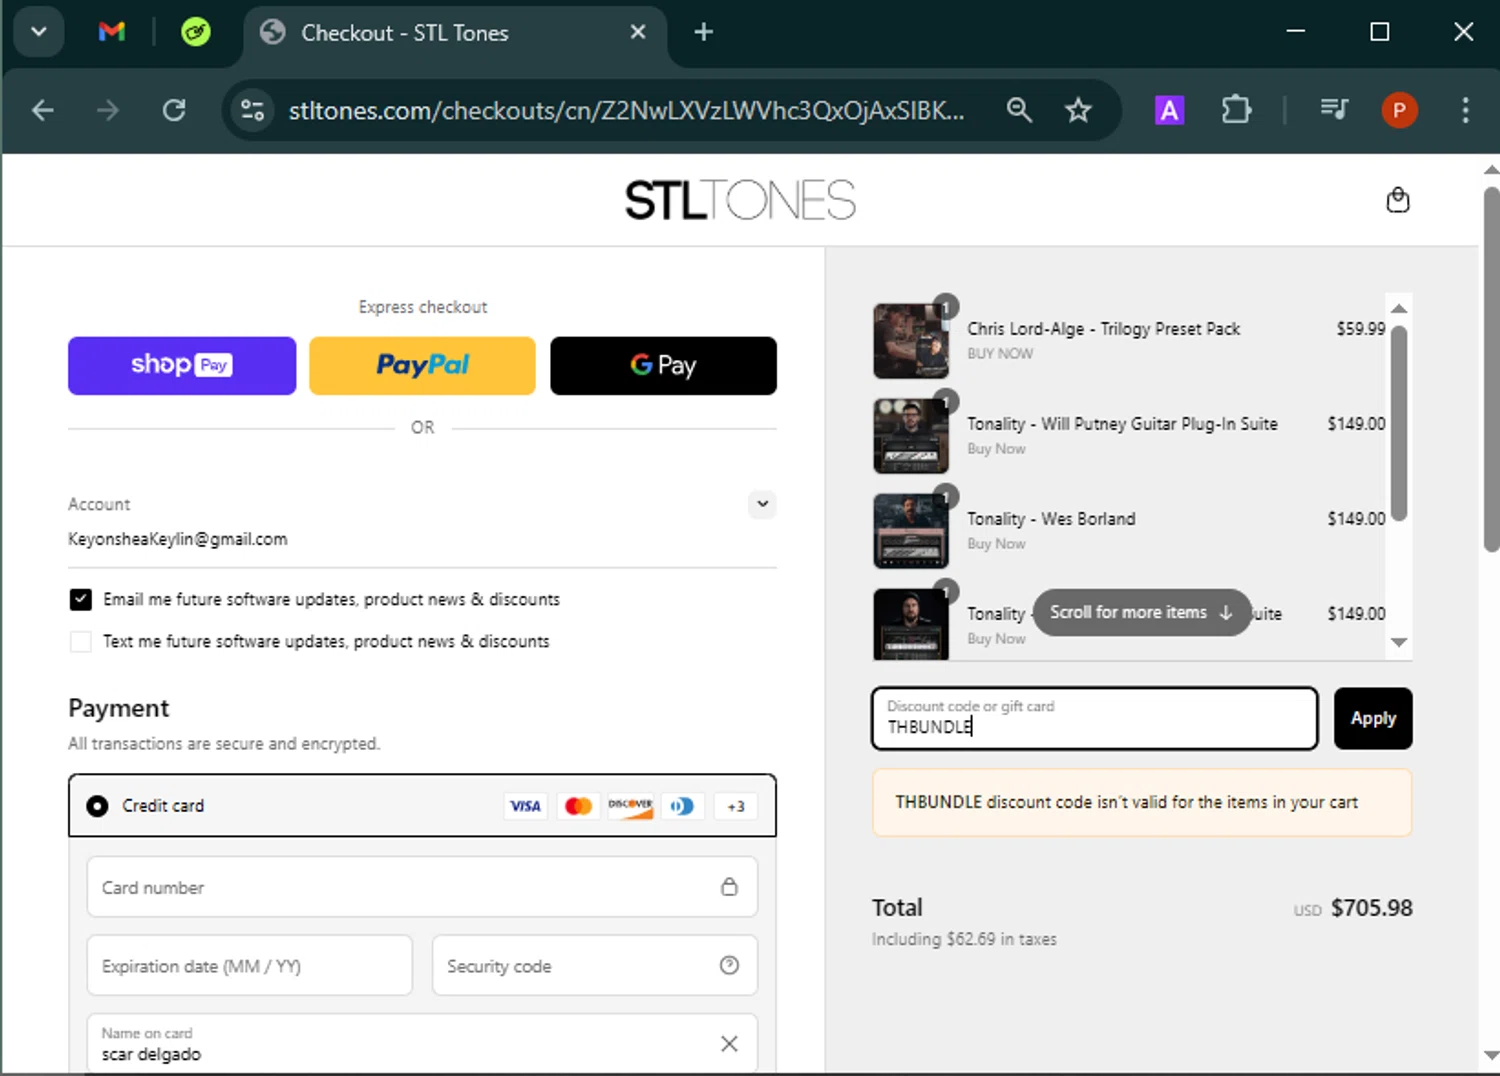Open the tab search dropdown
Screen dimensions: 1500x1076
point(39,32)
